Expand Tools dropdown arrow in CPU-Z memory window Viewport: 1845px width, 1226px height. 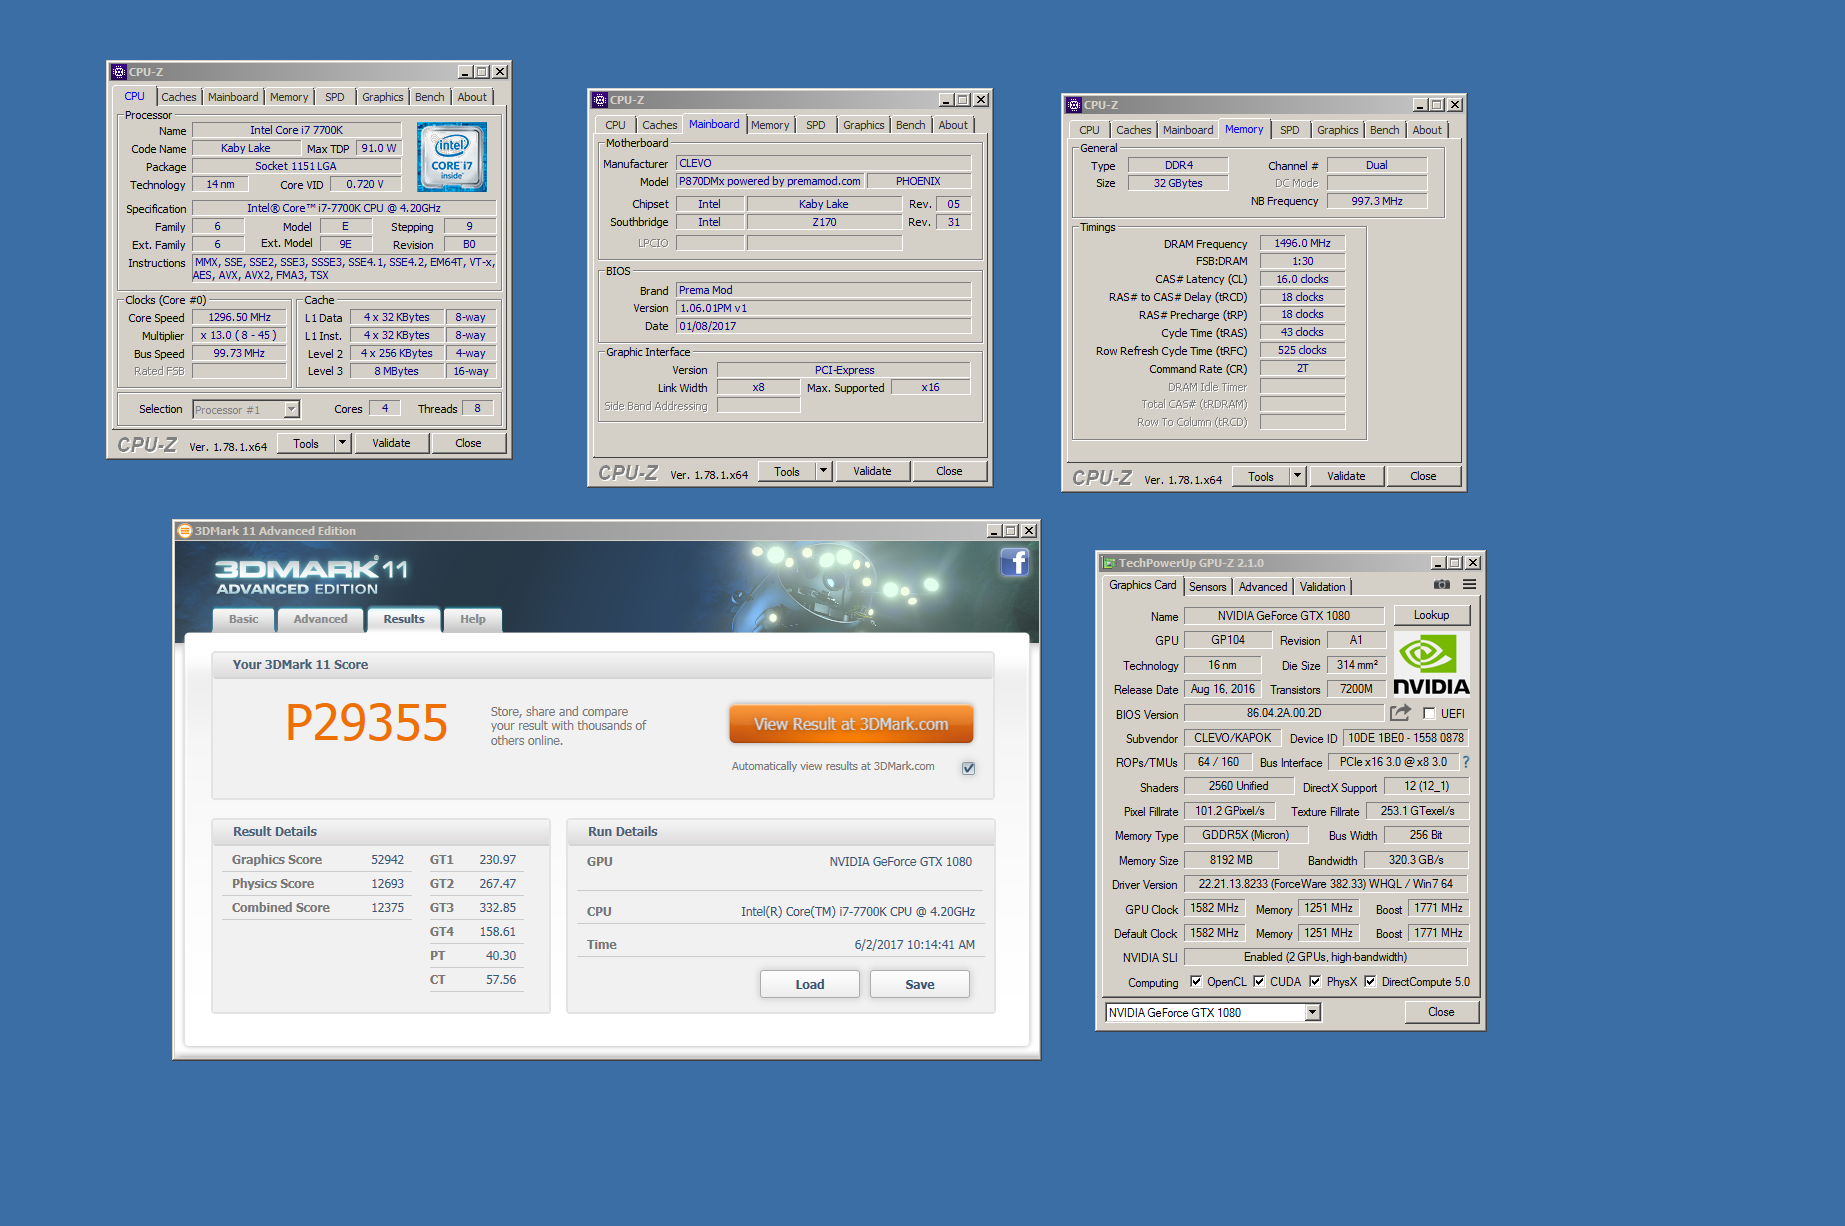(1297, 476)
